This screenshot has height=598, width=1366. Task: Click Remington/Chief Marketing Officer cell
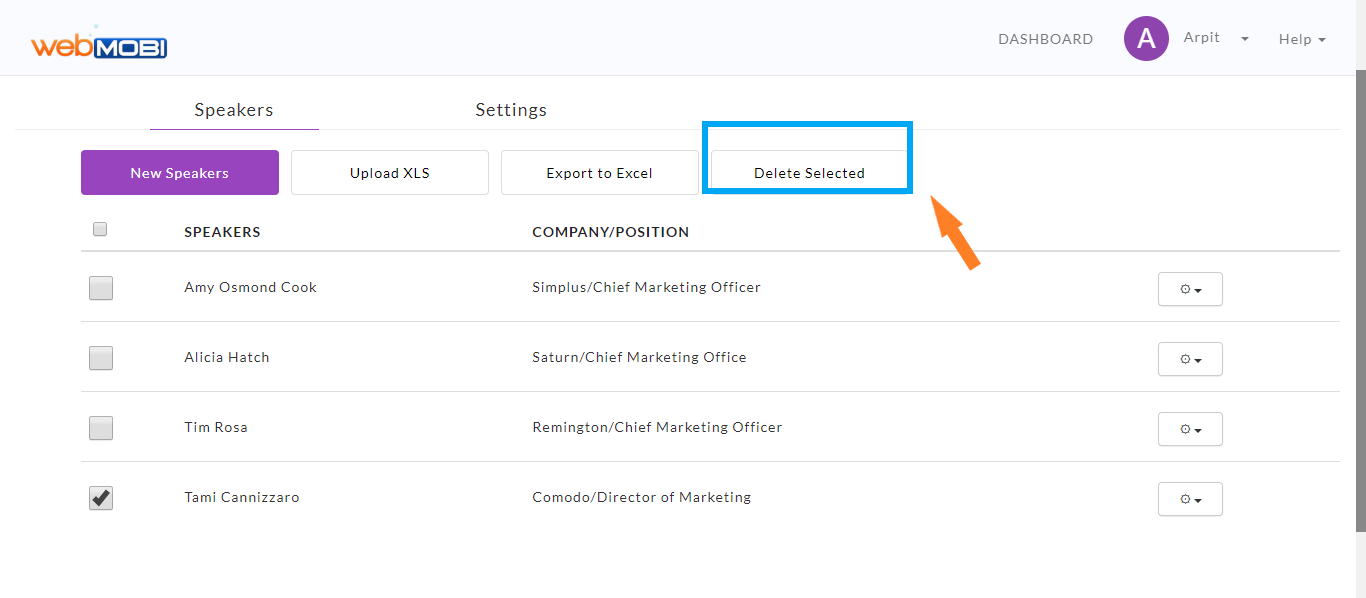tap(657, 427)
